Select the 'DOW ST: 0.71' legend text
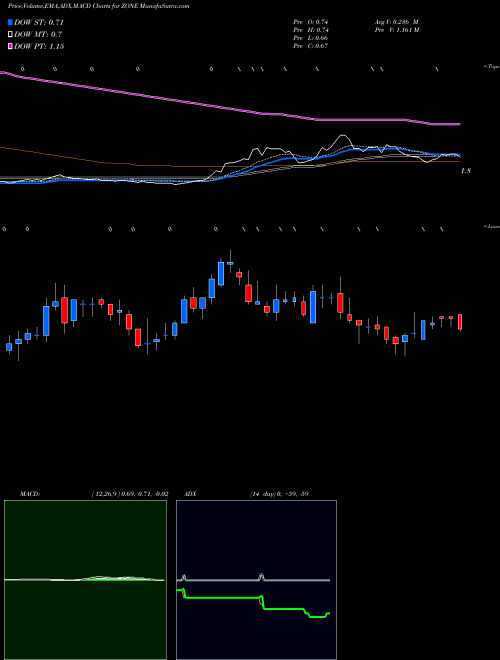Screen dimensions: 500x660 click(39, 22)
